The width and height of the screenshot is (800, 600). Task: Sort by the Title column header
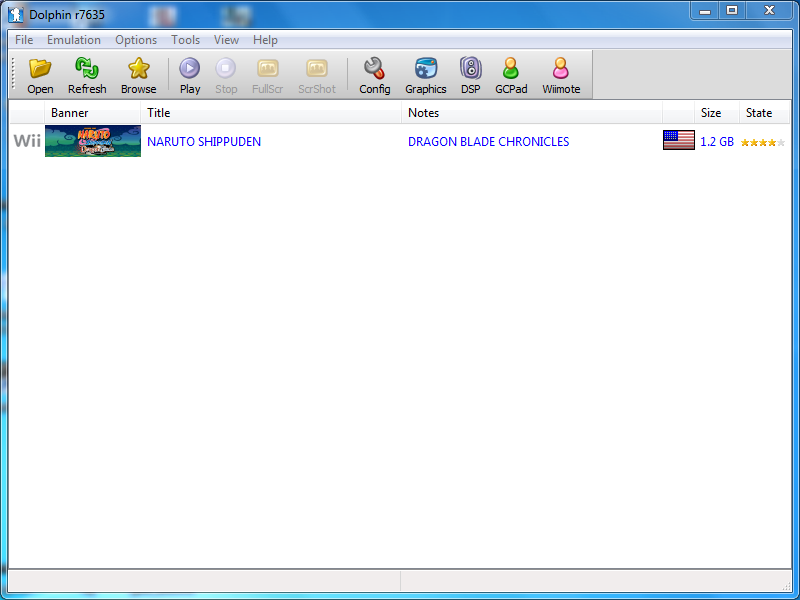tap(271, 113)
